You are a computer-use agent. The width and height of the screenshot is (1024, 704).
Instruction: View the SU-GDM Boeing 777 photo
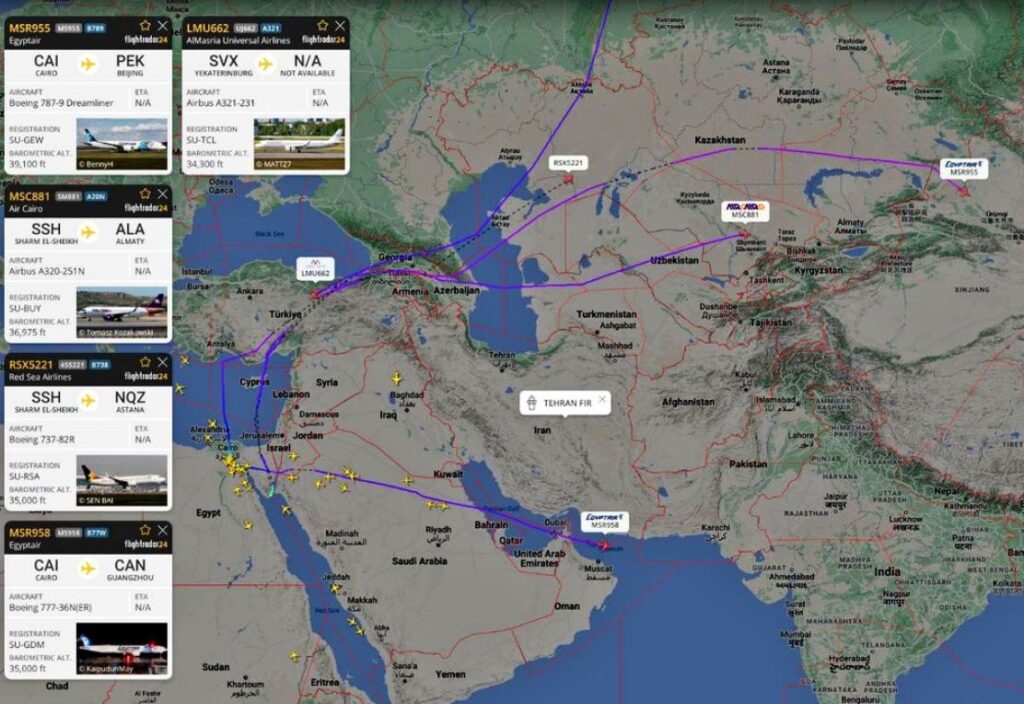tap(121, 648)
